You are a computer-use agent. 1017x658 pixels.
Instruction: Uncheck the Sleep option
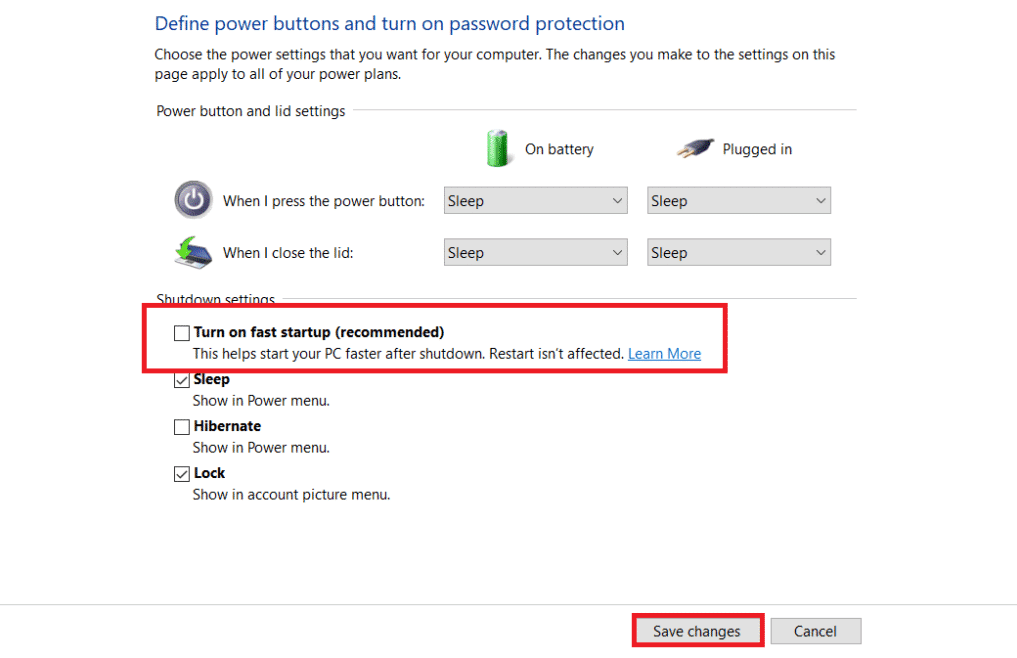[182, 379]
